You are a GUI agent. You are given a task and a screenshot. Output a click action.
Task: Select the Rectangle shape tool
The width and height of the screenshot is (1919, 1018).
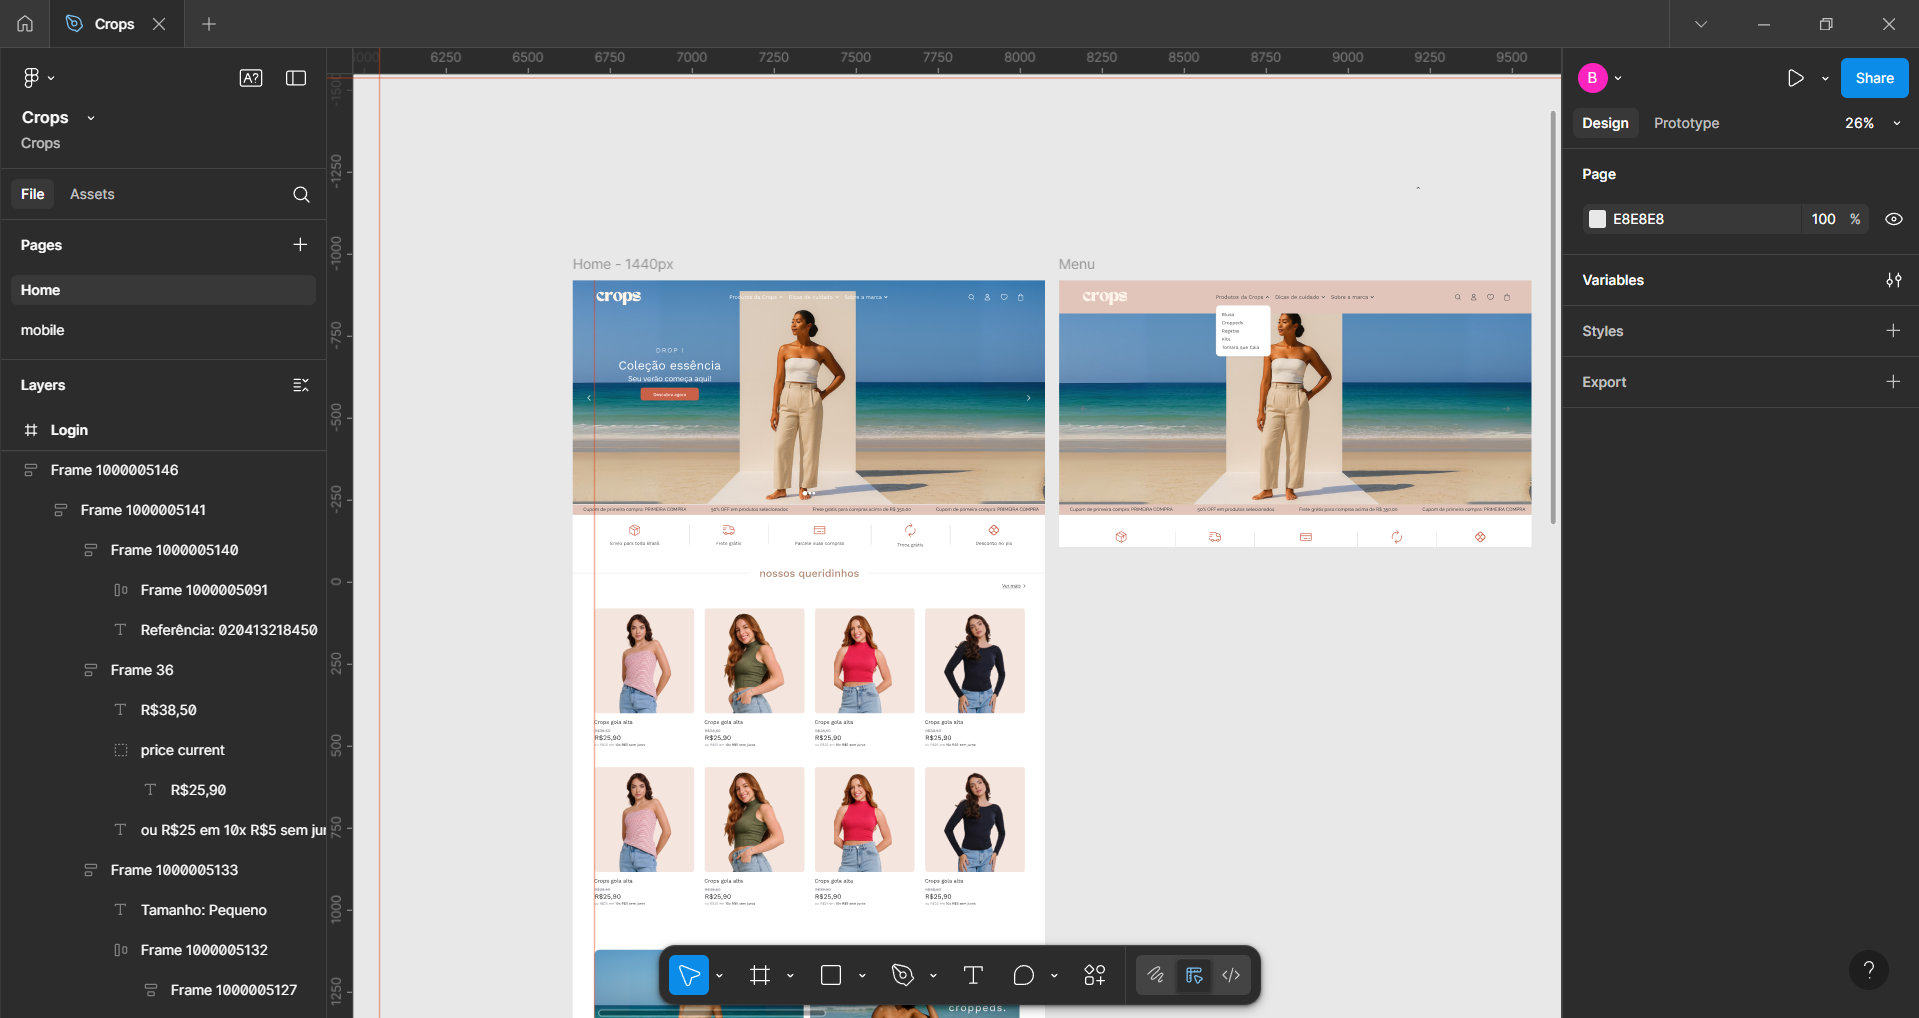point(831,975)
